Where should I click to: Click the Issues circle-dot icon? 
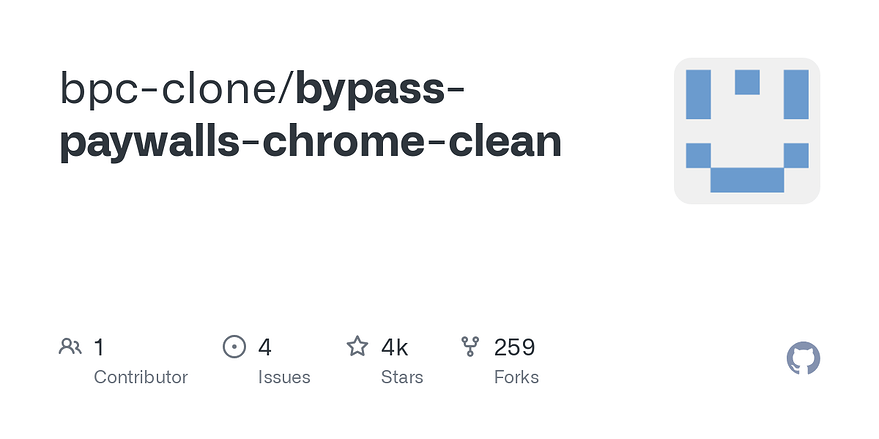tap(234, 347)
